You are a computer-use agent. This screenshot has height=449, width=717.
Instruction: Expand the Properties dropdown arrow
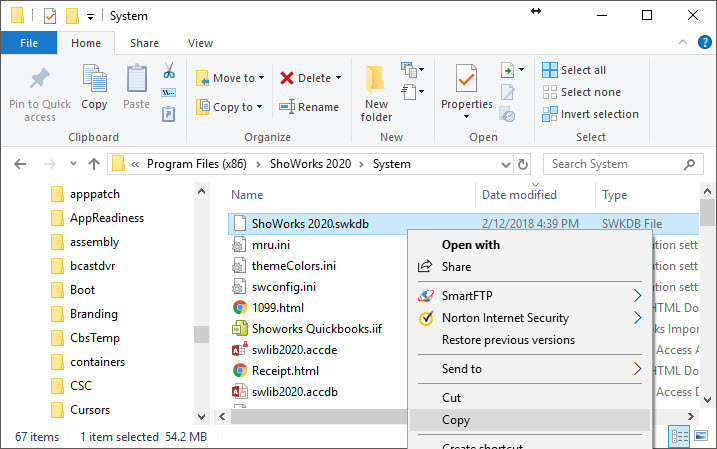pos(466,117)
